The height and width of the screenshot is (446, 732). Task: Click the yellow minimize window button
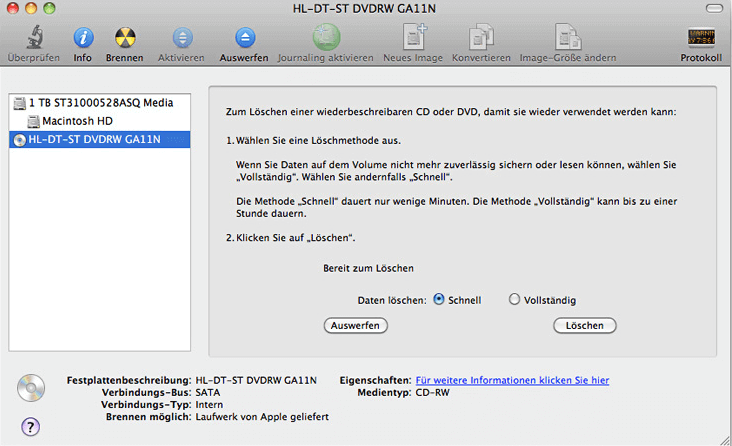pyautogui.click(x=31, y=8)
